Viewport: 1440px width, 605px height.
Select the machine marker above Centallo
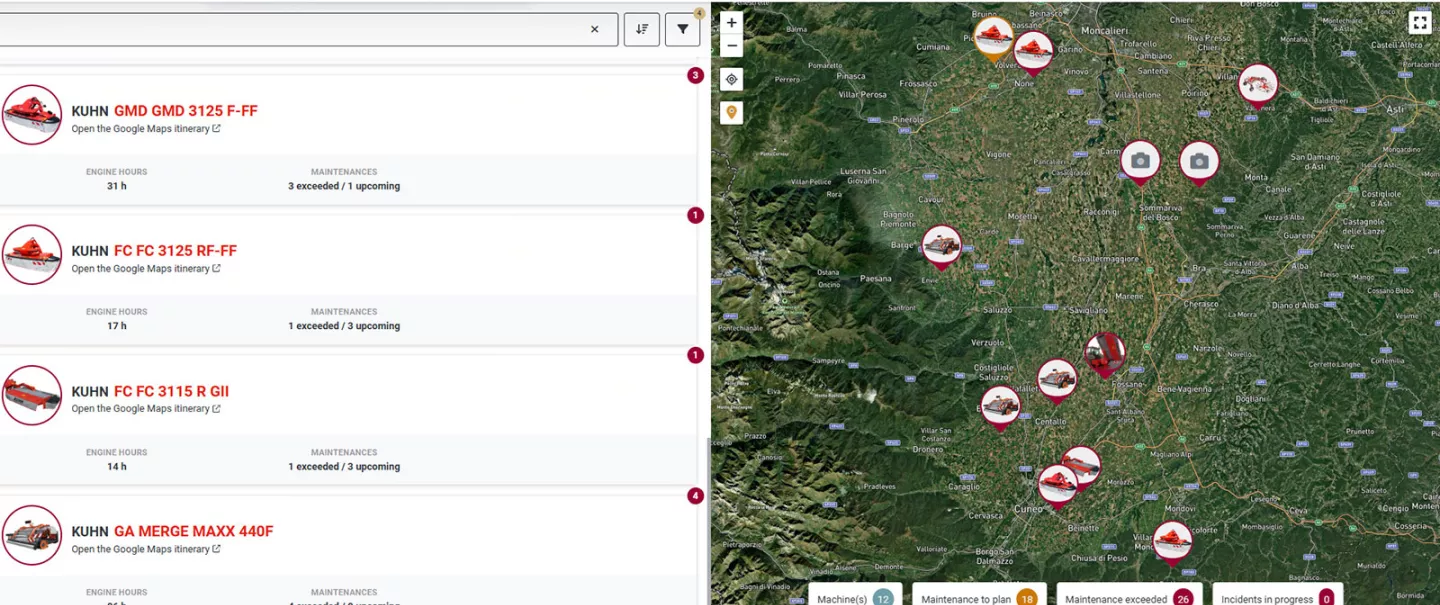tap(1056, 381)
